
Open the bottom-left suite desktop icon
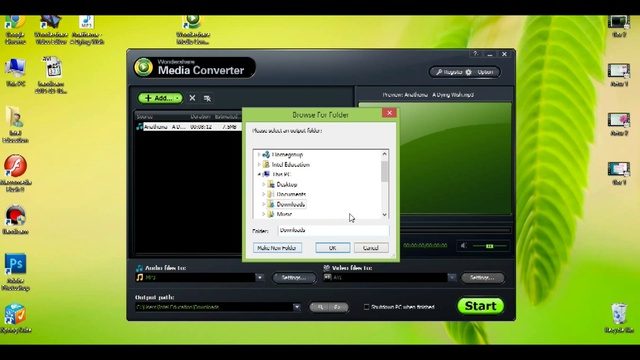16,318
